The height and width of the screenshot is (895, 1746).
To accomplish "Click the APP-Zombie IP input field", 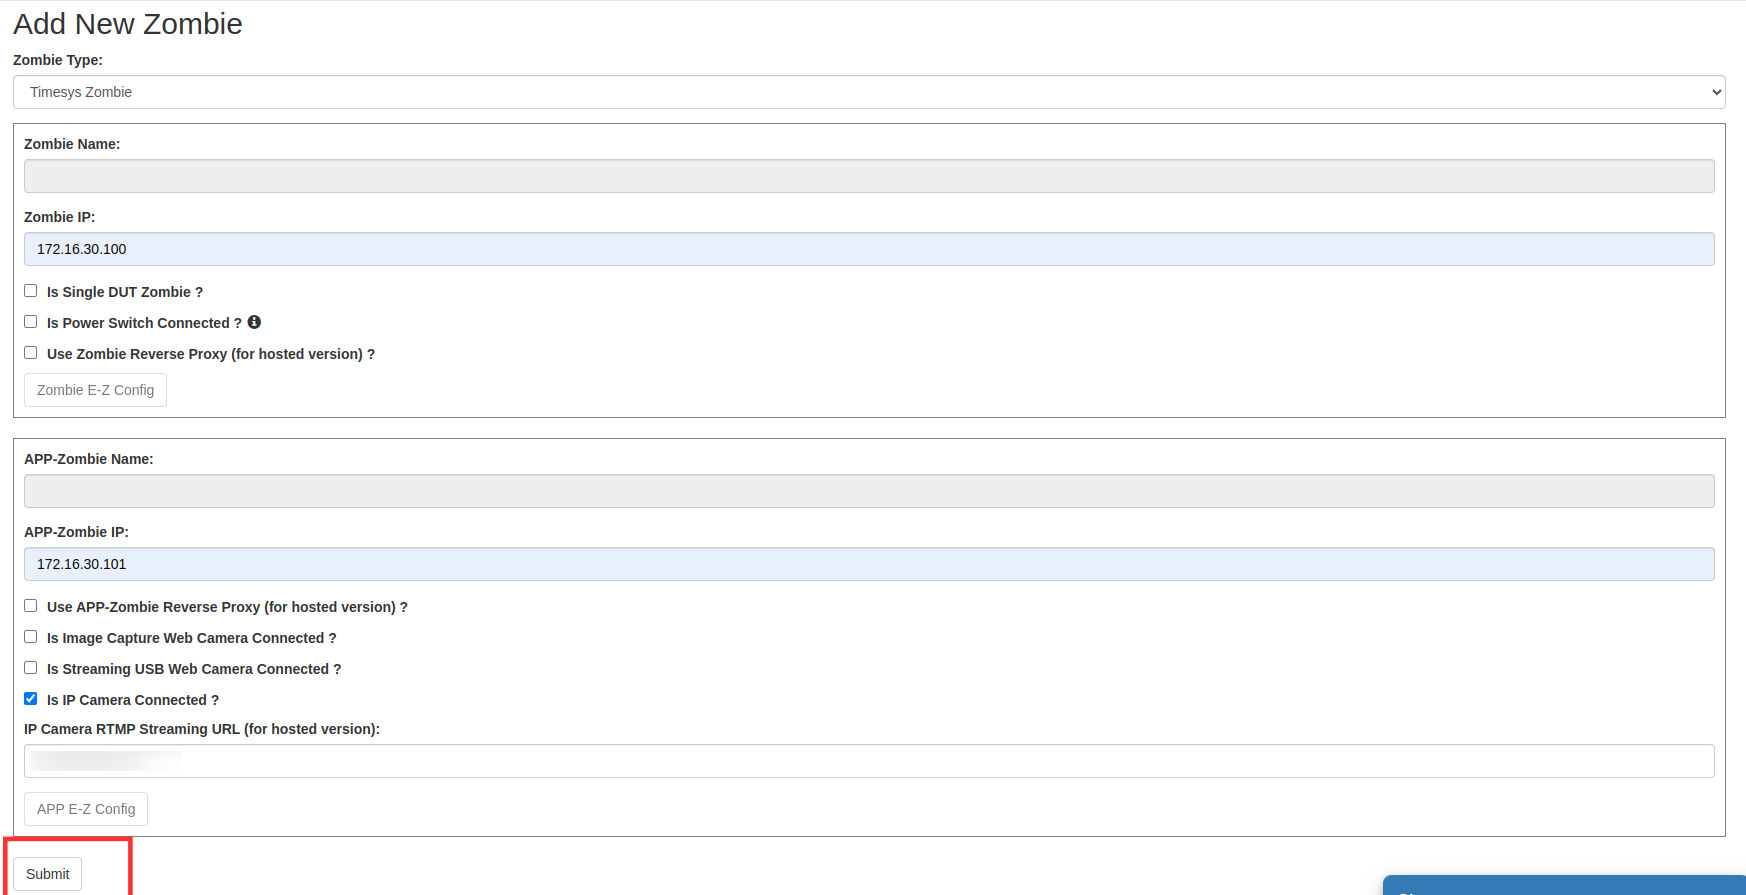I will click(869, 564).
